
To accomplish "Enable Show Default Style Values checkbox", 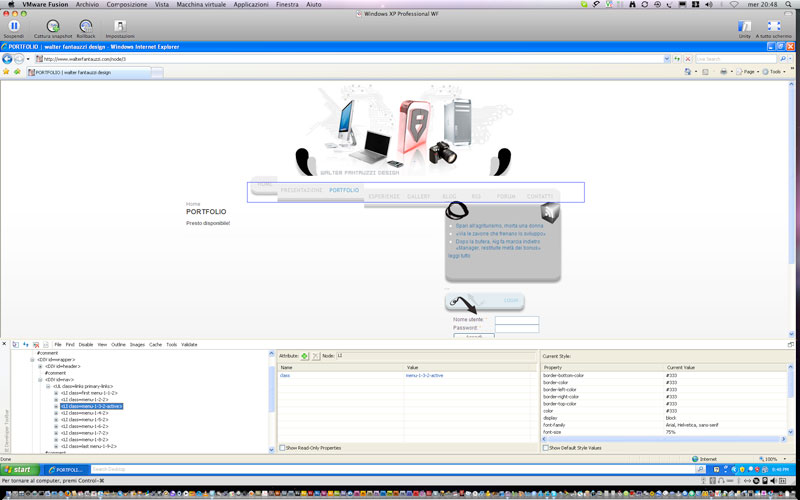I will coord(545,448).
